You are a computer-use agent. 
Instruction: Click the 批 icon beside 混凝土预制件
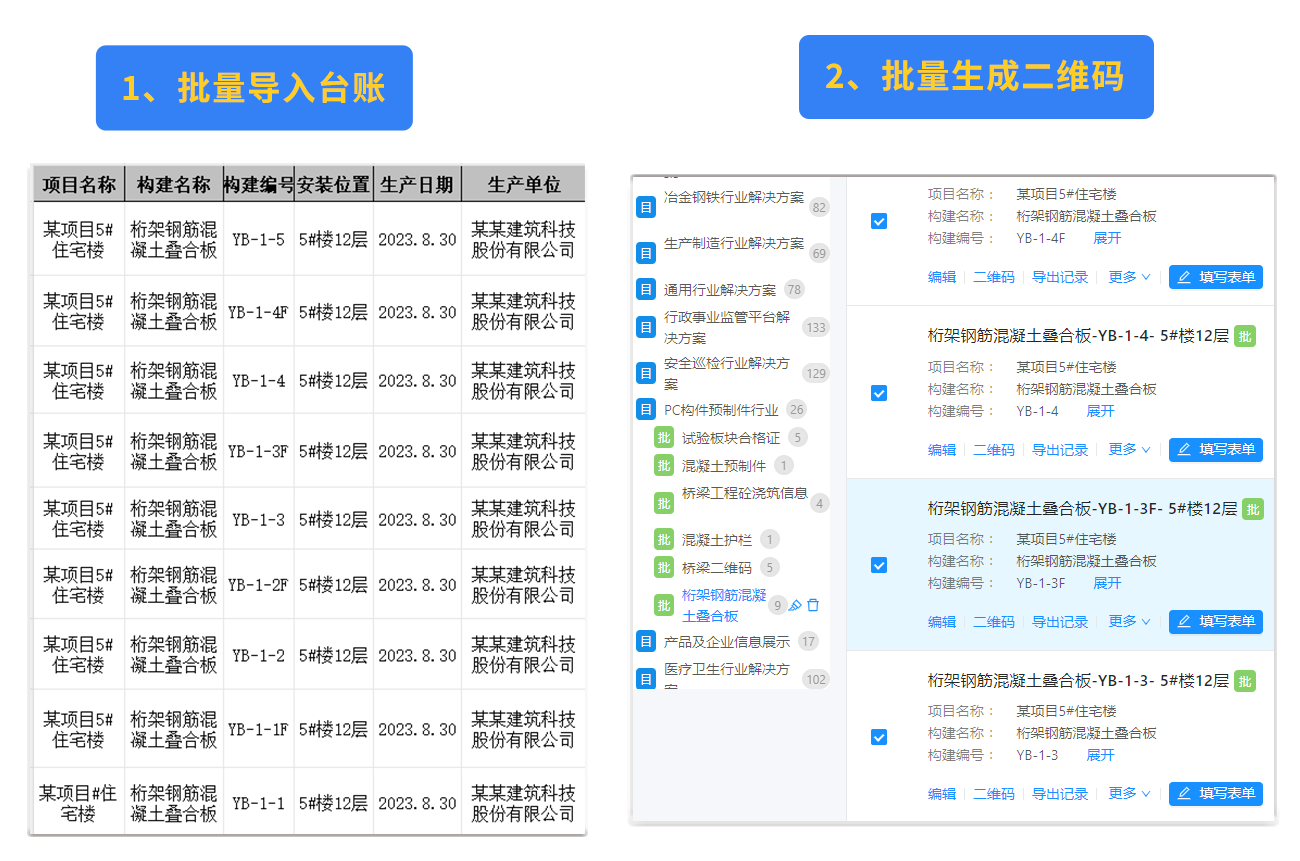point(664,464)
